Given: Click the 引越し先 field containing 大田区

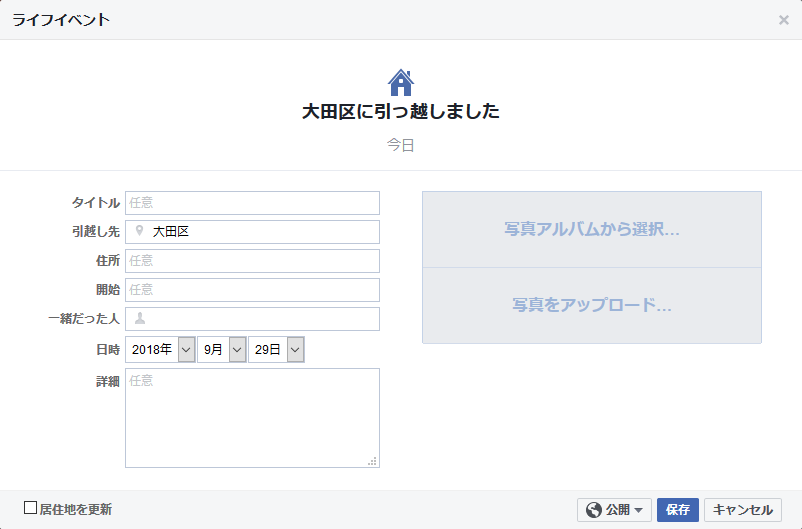Looking at the screenshot, I should click(x=252, y=232).
